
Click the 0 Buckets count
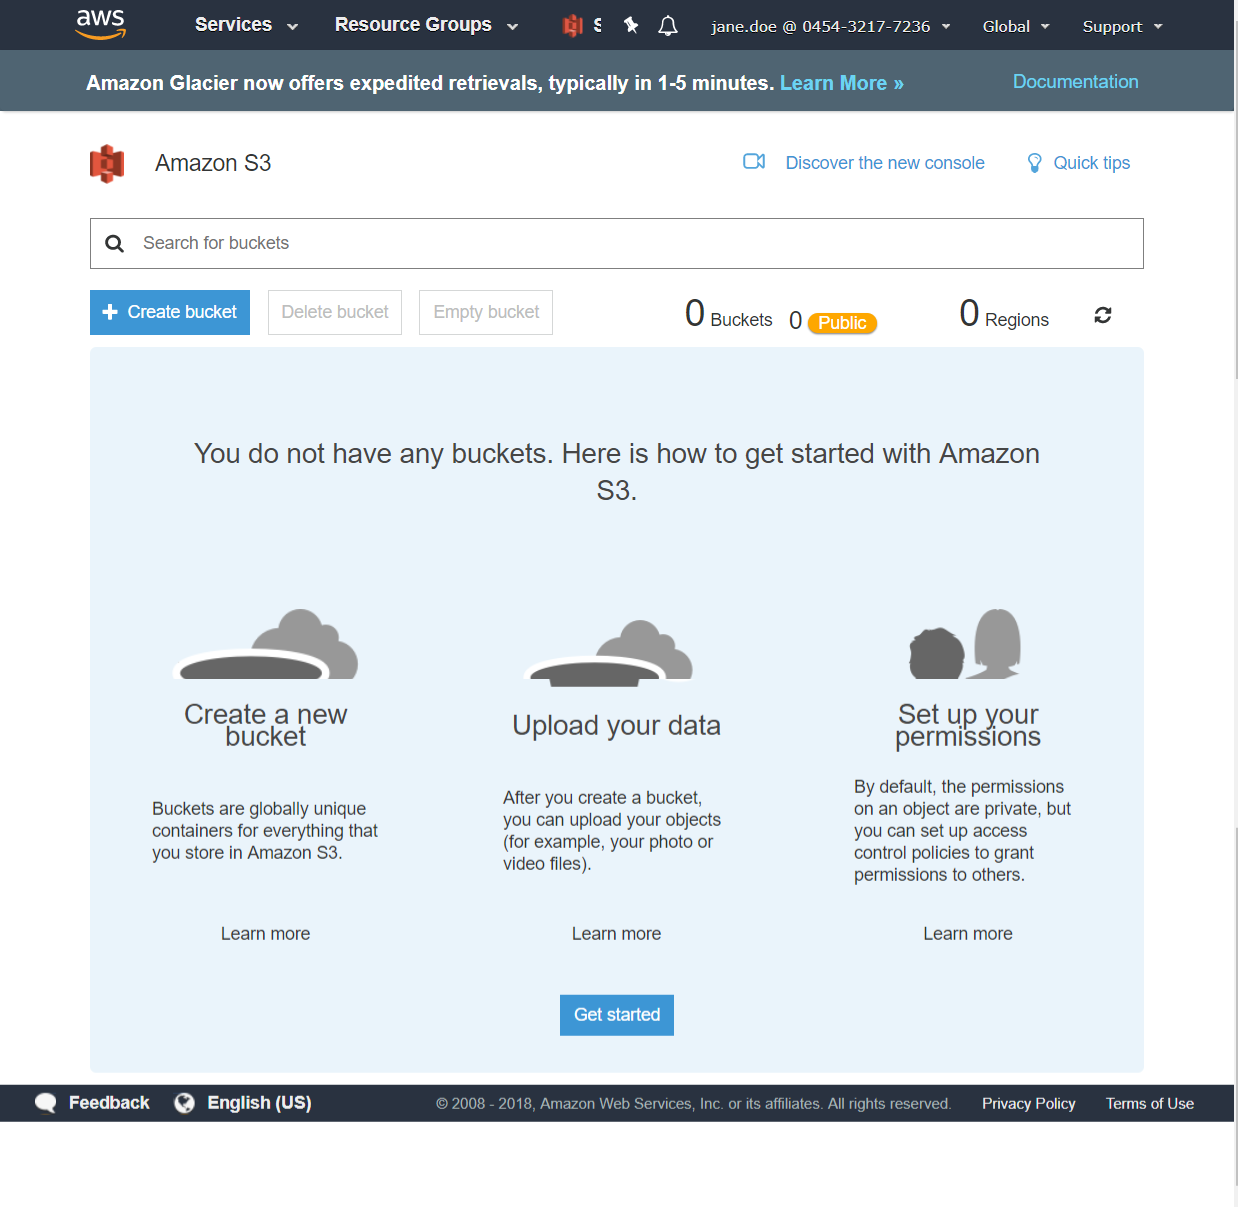(x=729, y=315)
